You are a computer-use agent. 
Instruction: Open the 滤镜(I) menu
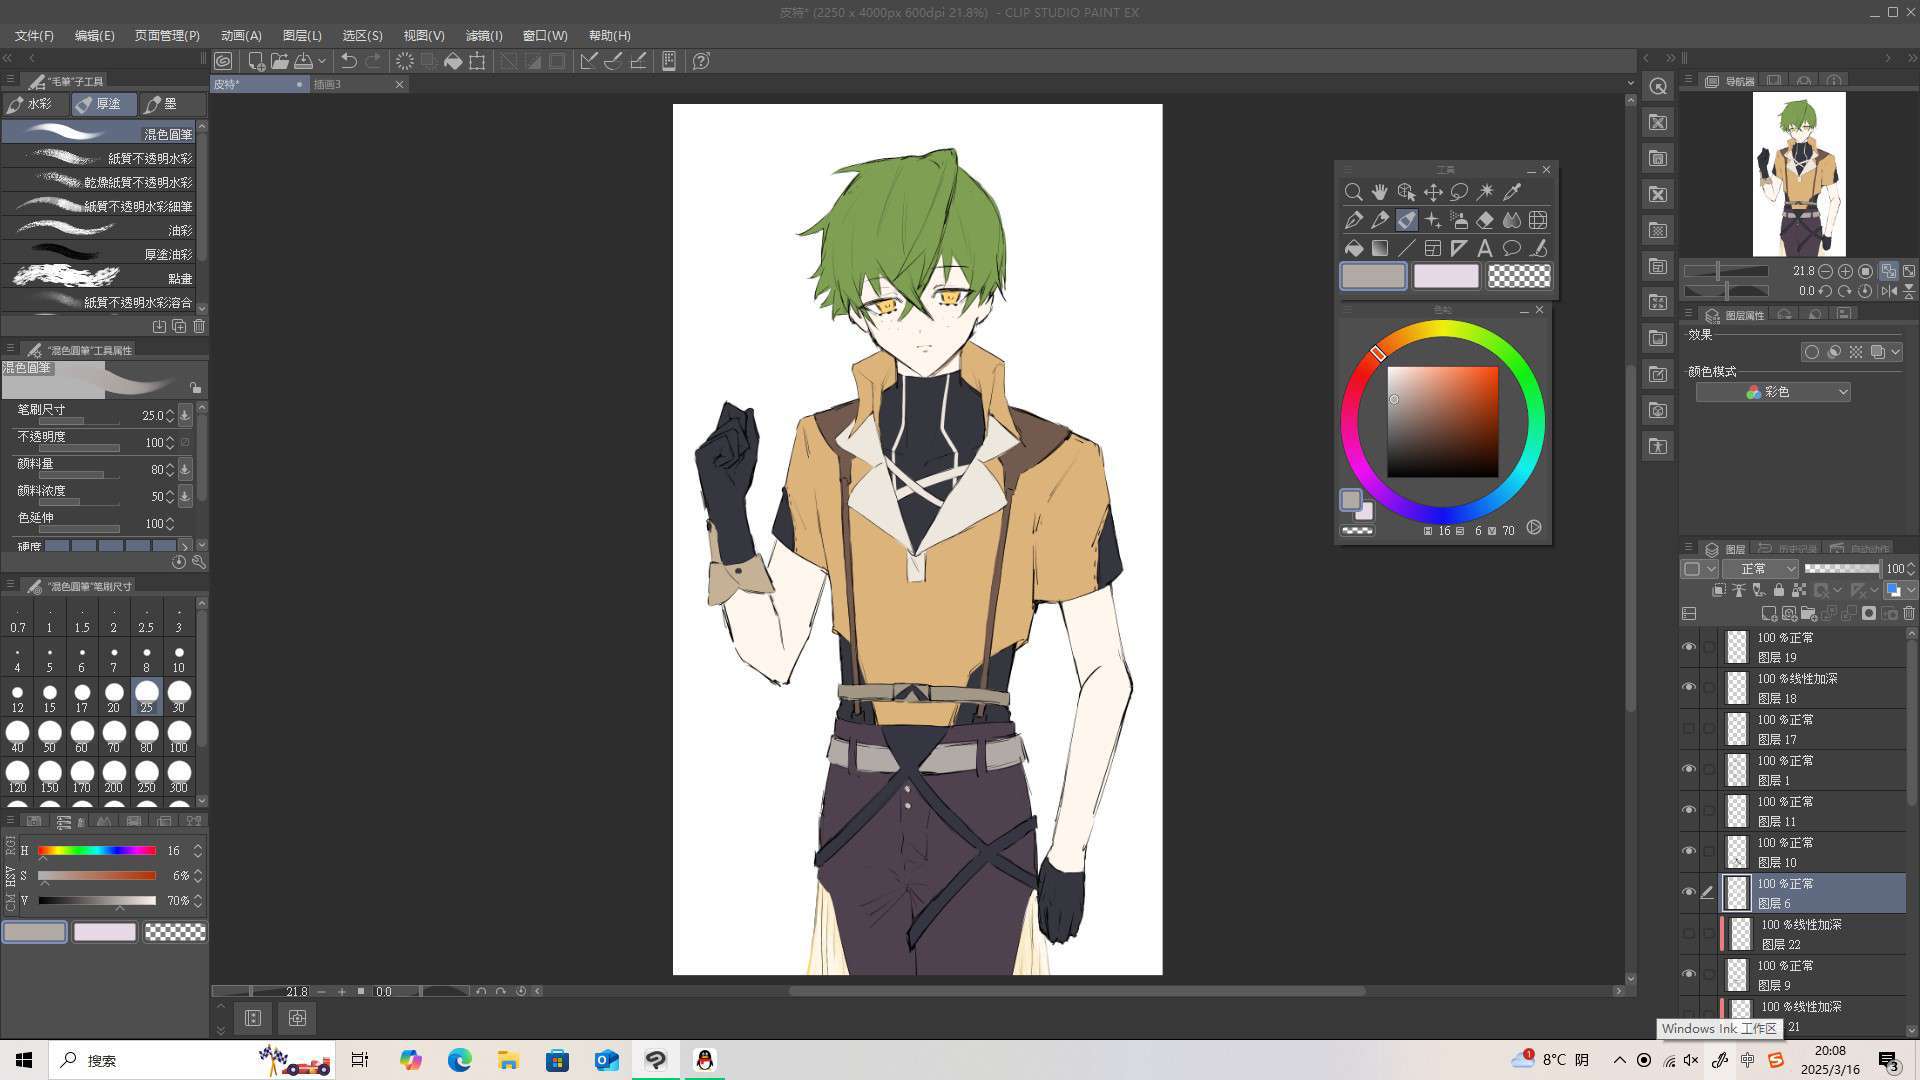pyautogui.click(x=484, y=35)
